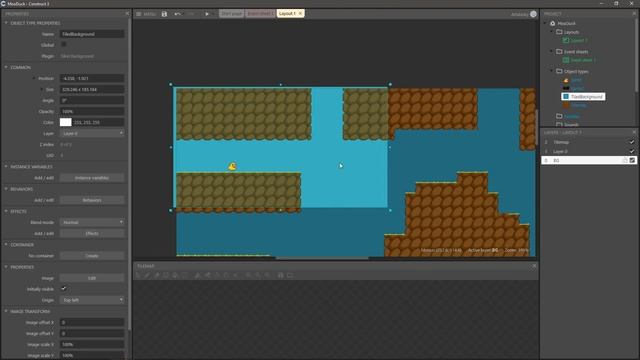Viewport: 640px width, 360px height.
Task: Open the Blend mode dropdown
Action: click(92, 222)
